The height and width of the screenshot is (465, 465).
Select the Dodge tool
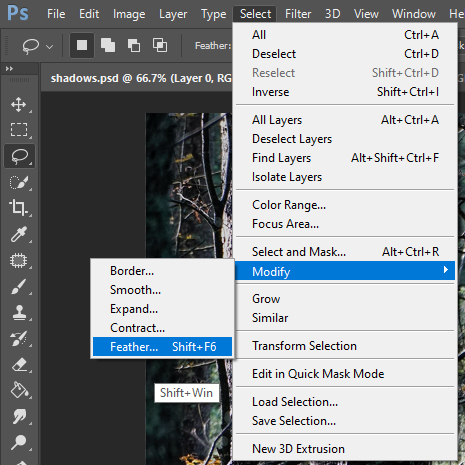19,442
